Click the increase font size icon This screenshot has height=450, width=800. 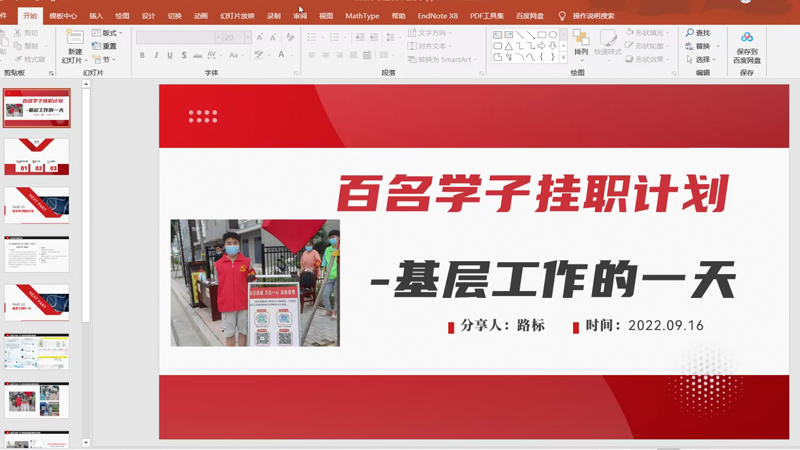(x=260, y=37)
